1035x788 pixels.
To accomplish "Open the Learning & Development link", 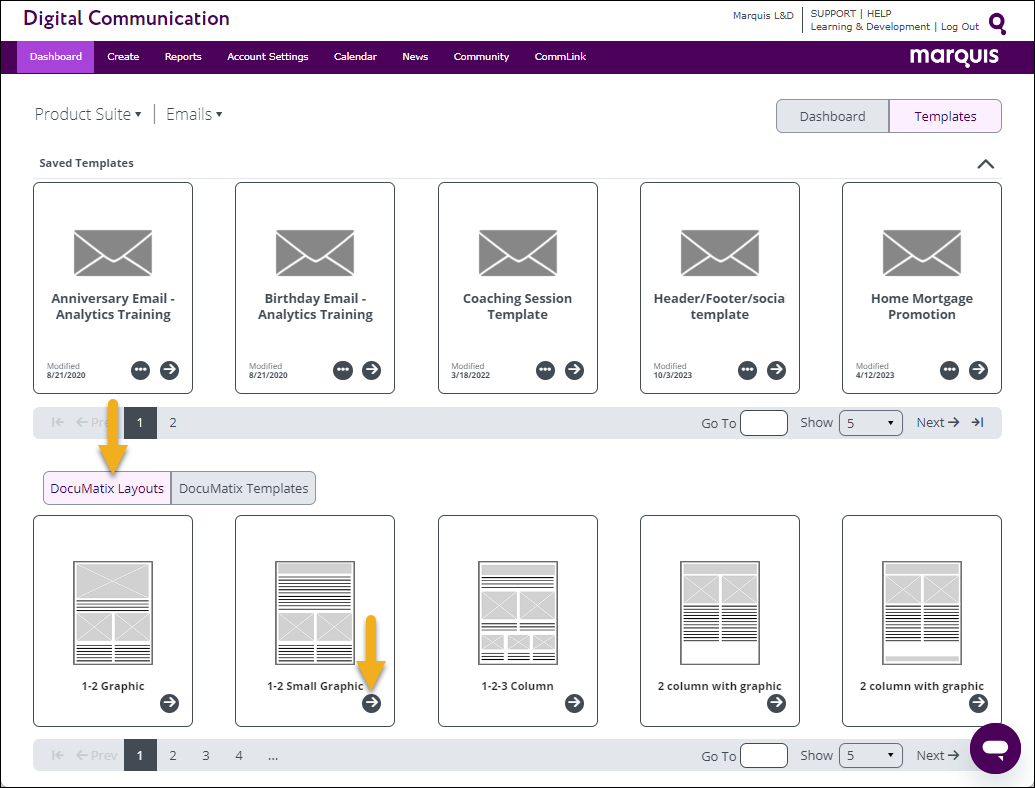I will pos(870,26).
